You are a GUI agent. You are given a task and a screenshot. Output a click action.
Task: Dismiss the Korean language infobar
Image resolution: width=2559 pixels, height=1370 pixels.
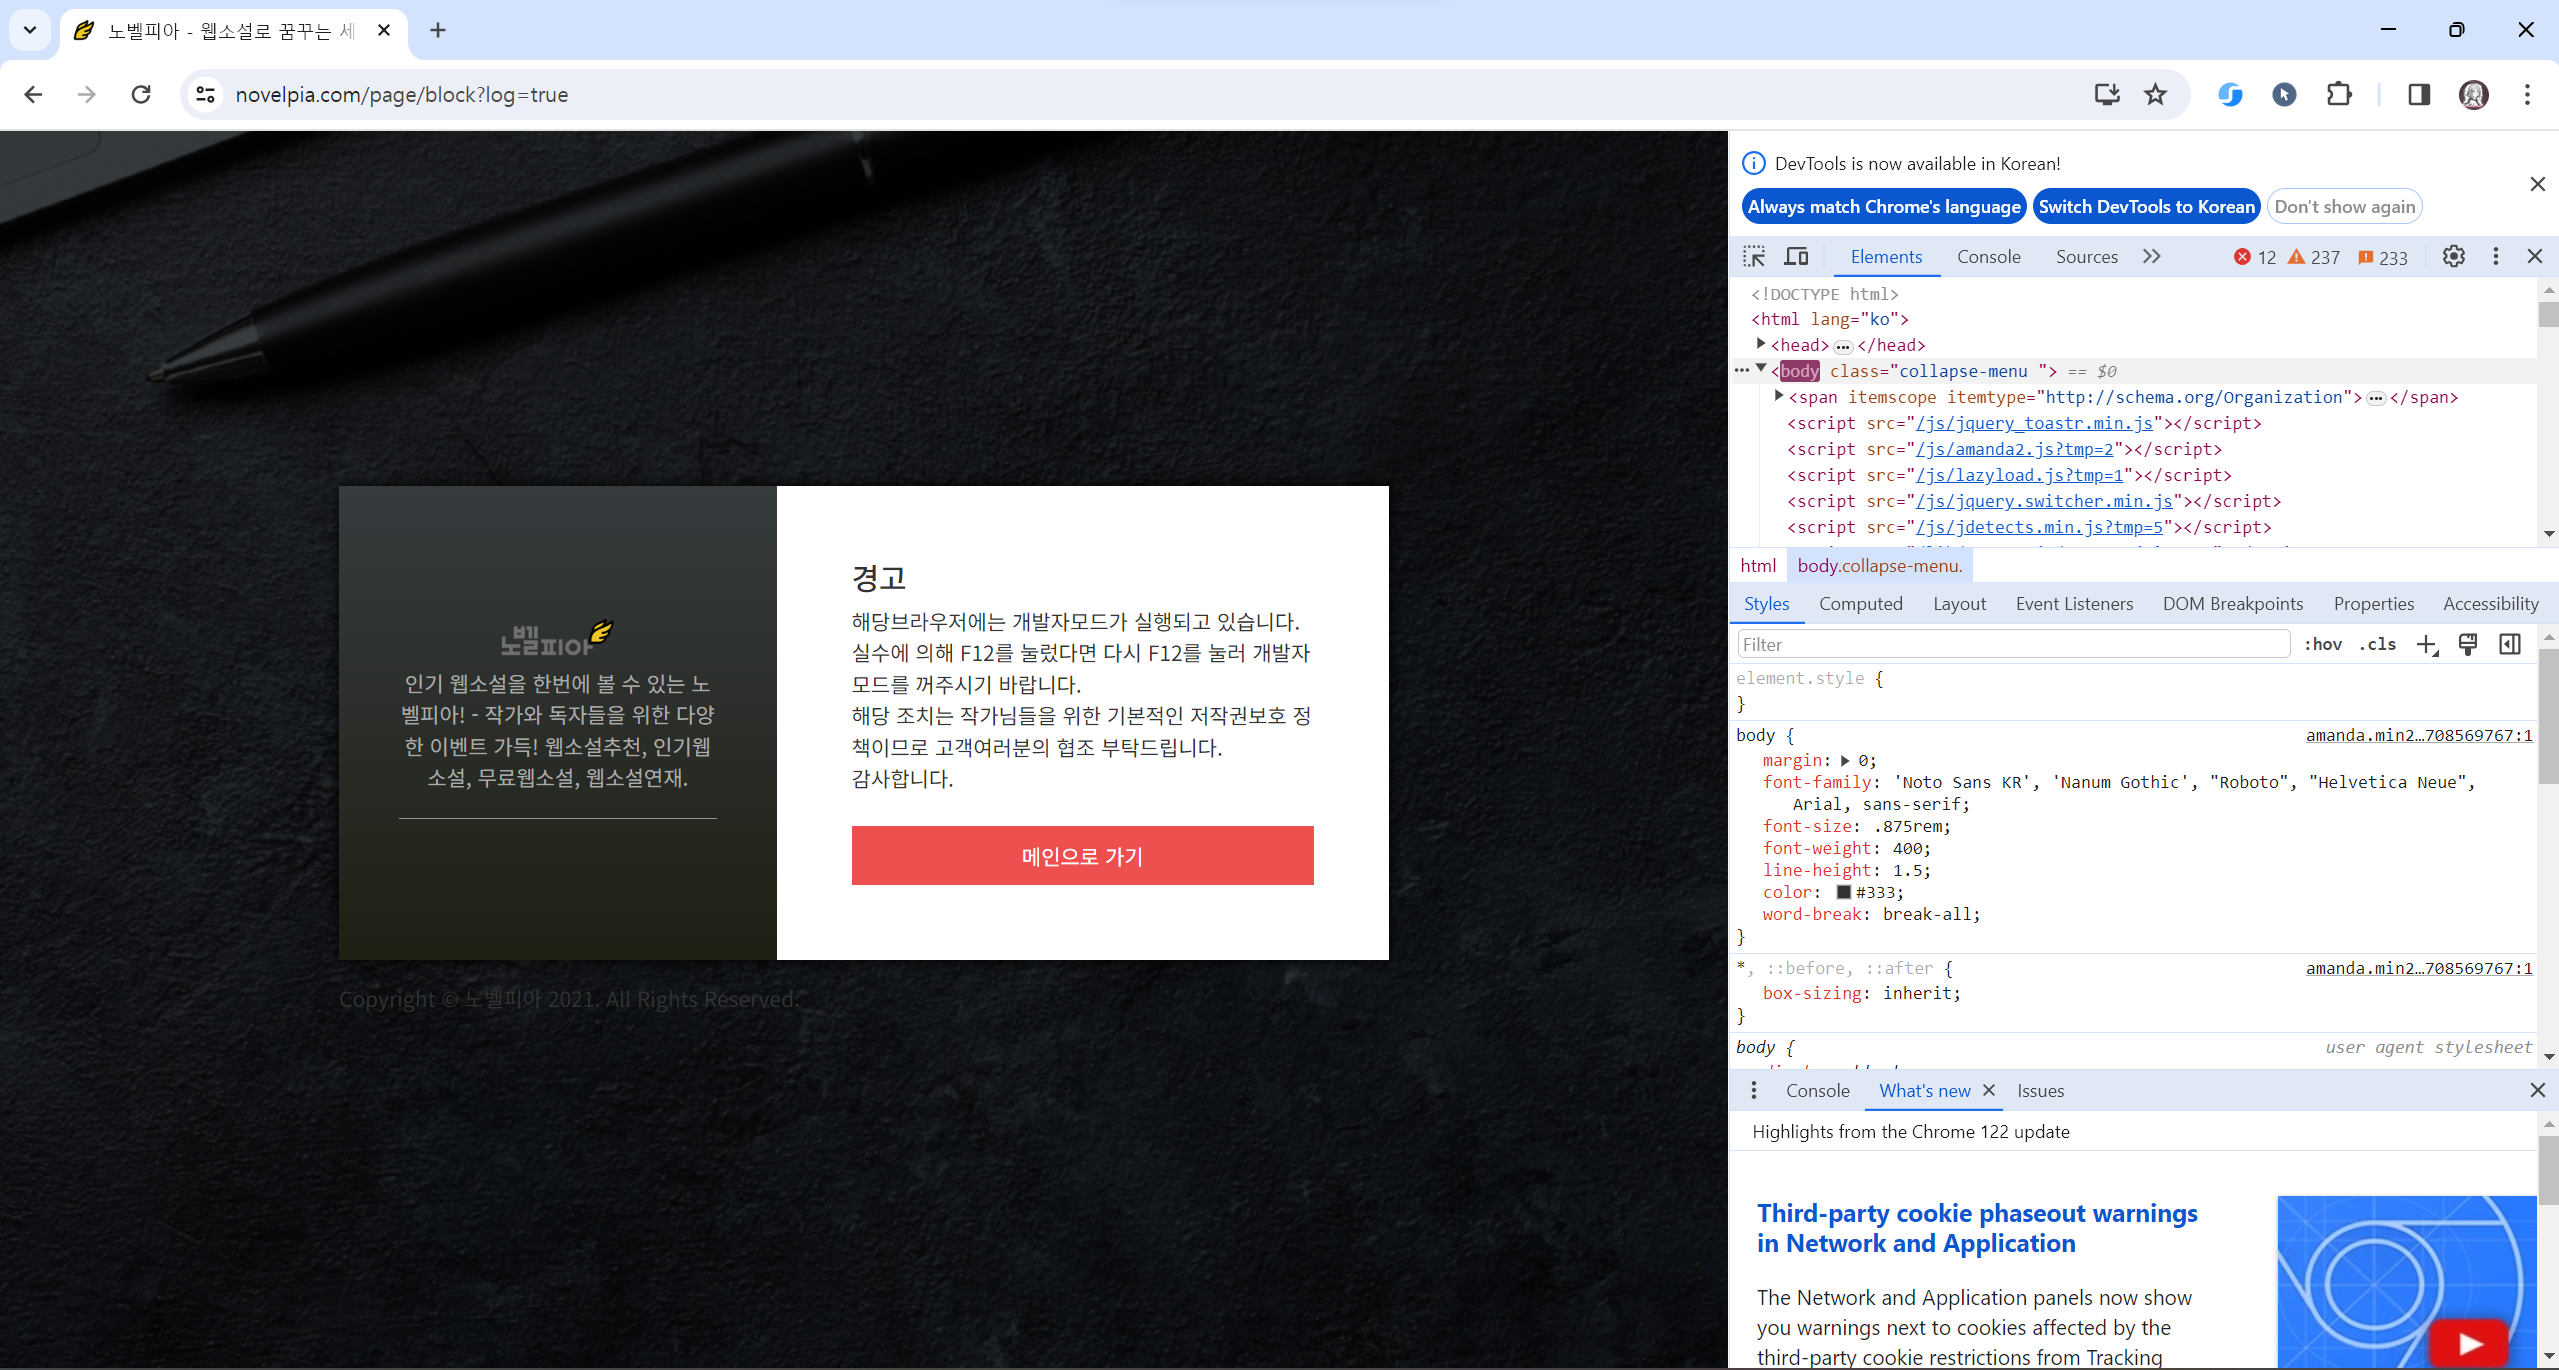coord(2538,184)
